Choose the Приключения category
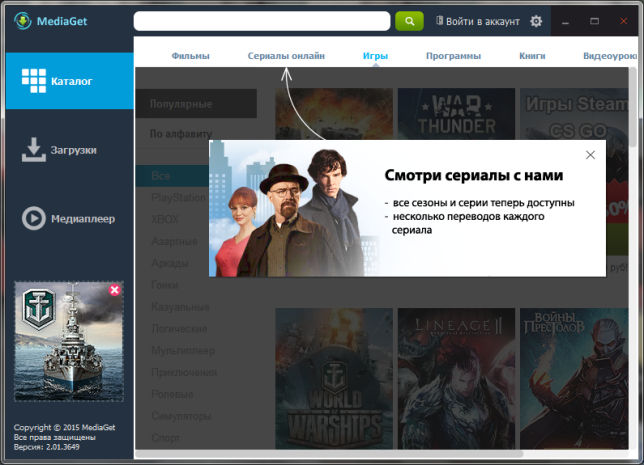Image resolution: width=644 pixels, height=465 pixels. pos(184,372)
